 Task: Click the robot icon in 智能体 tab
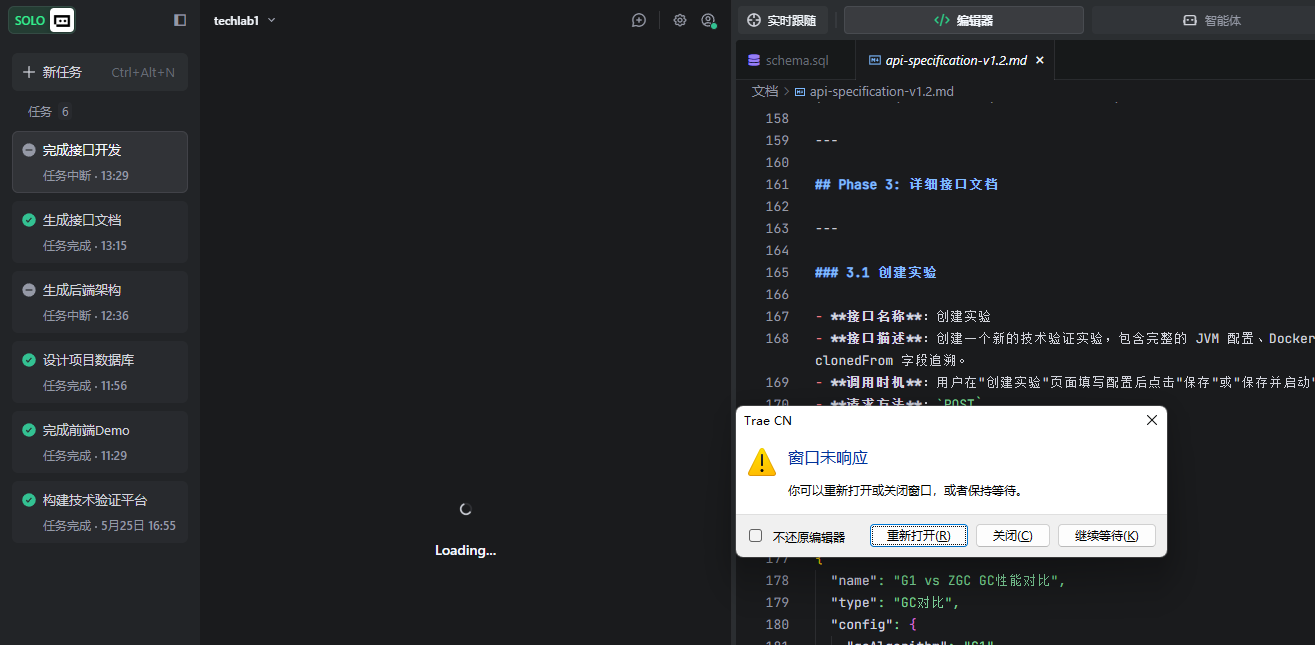1190,20
